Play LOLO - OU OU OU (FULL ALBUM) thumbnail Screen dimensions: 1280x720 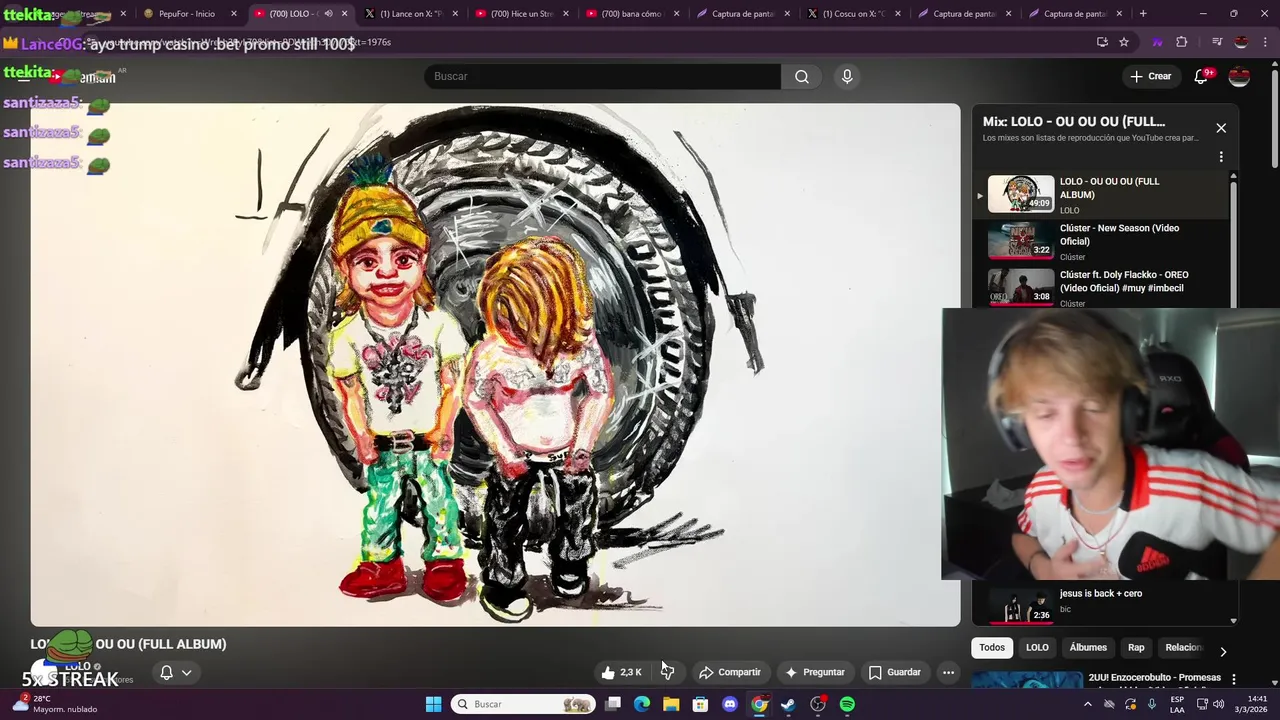(1021, 194)
